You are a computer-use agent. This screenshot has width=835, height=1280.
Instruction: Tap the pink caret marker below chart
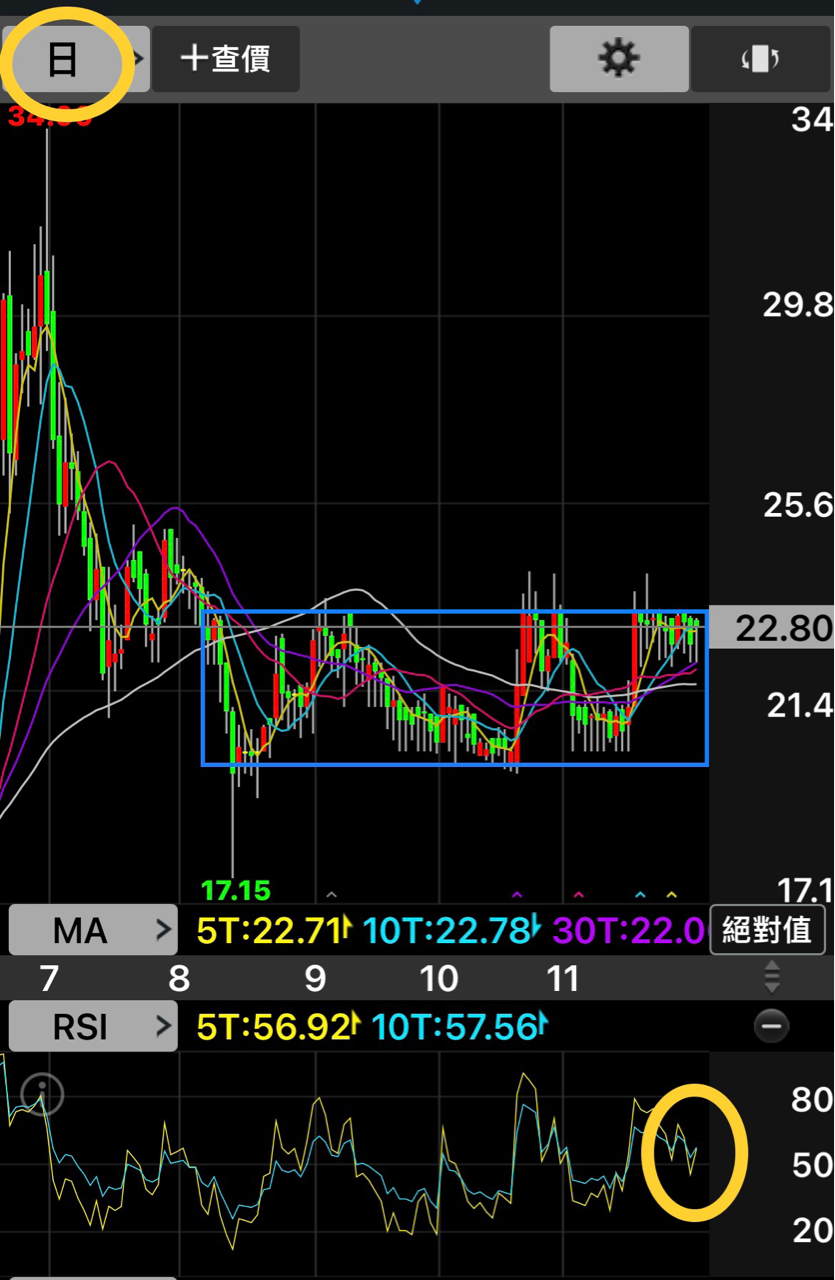[578, 894]
